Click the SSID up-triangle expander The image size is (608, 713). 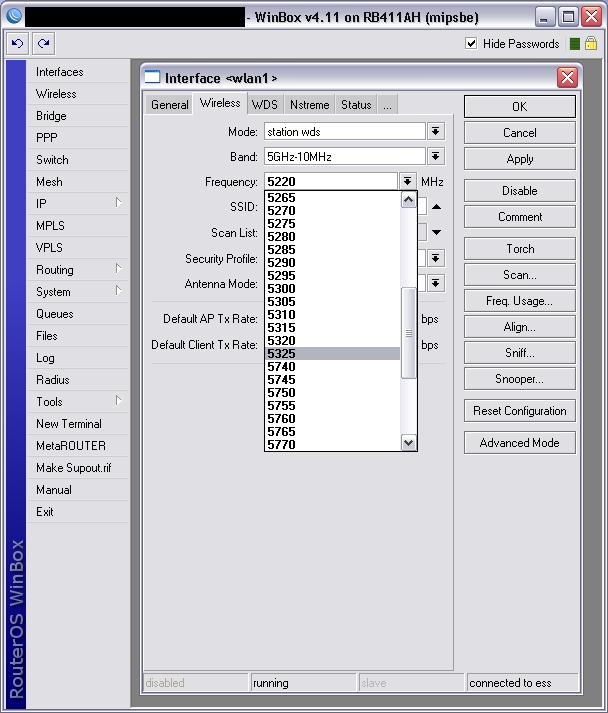coord(436,207)
